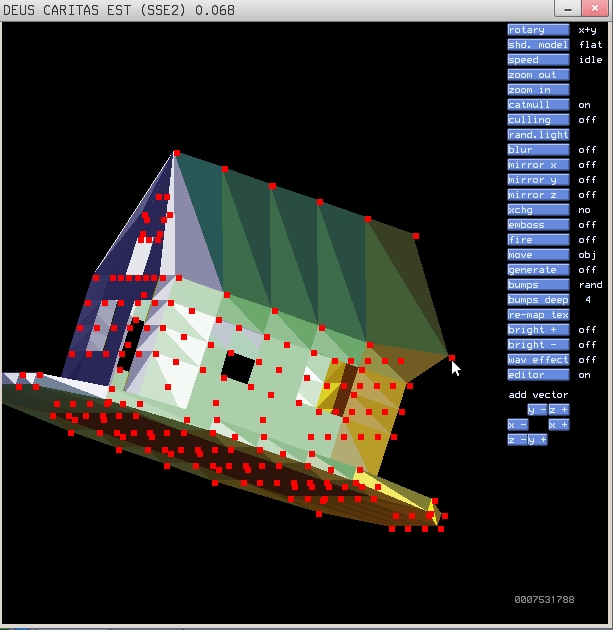Enable mirror z
Viewport: 613px width, 630px height.
(537, 195)
